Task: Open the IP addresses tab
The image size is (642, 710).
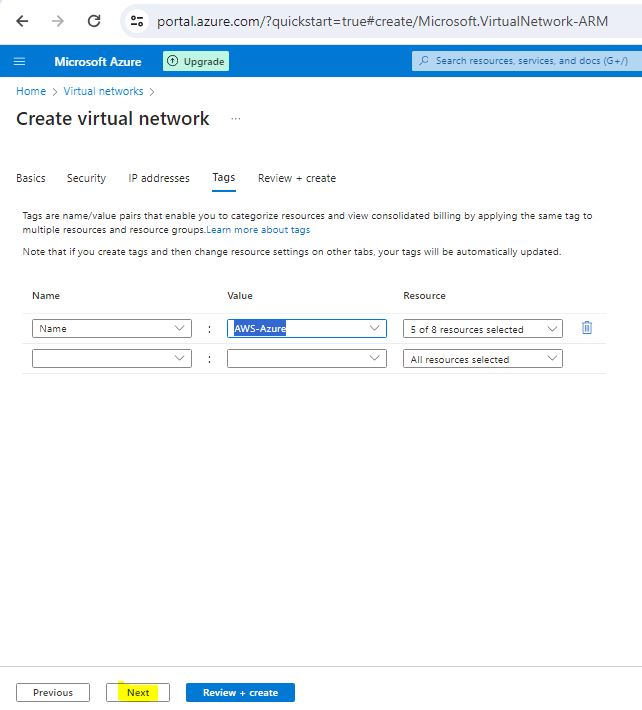Action: [159, 178]
